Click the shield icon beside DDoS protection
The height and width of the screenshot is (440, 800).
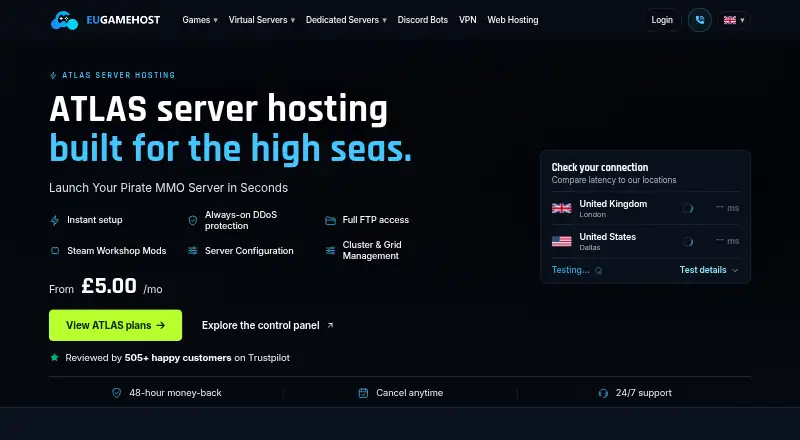(x=192, y=221)
